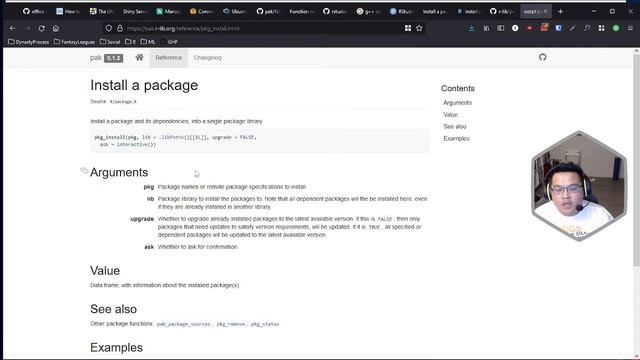This screenshot has width=640, height=360.
Task: Click the ask argument label
Action: point(149,247)
